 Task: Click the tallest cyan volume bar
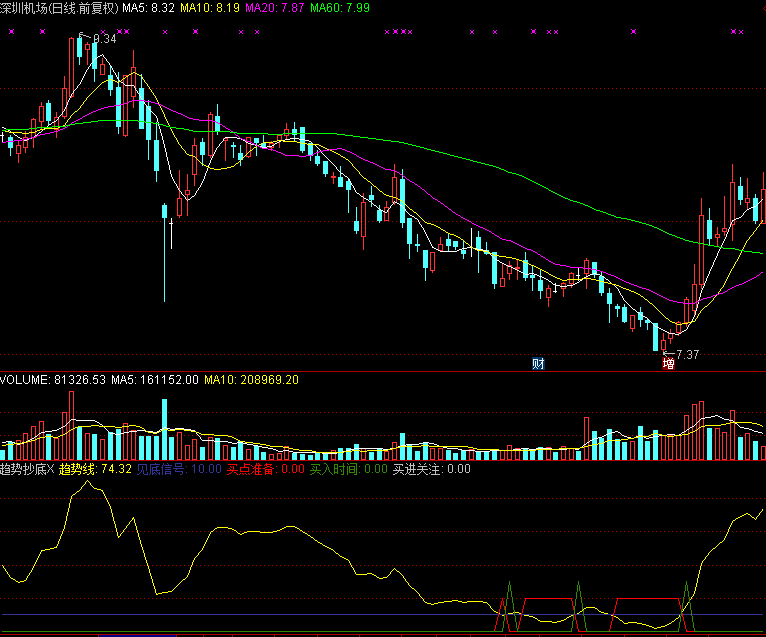pos(165,429)
